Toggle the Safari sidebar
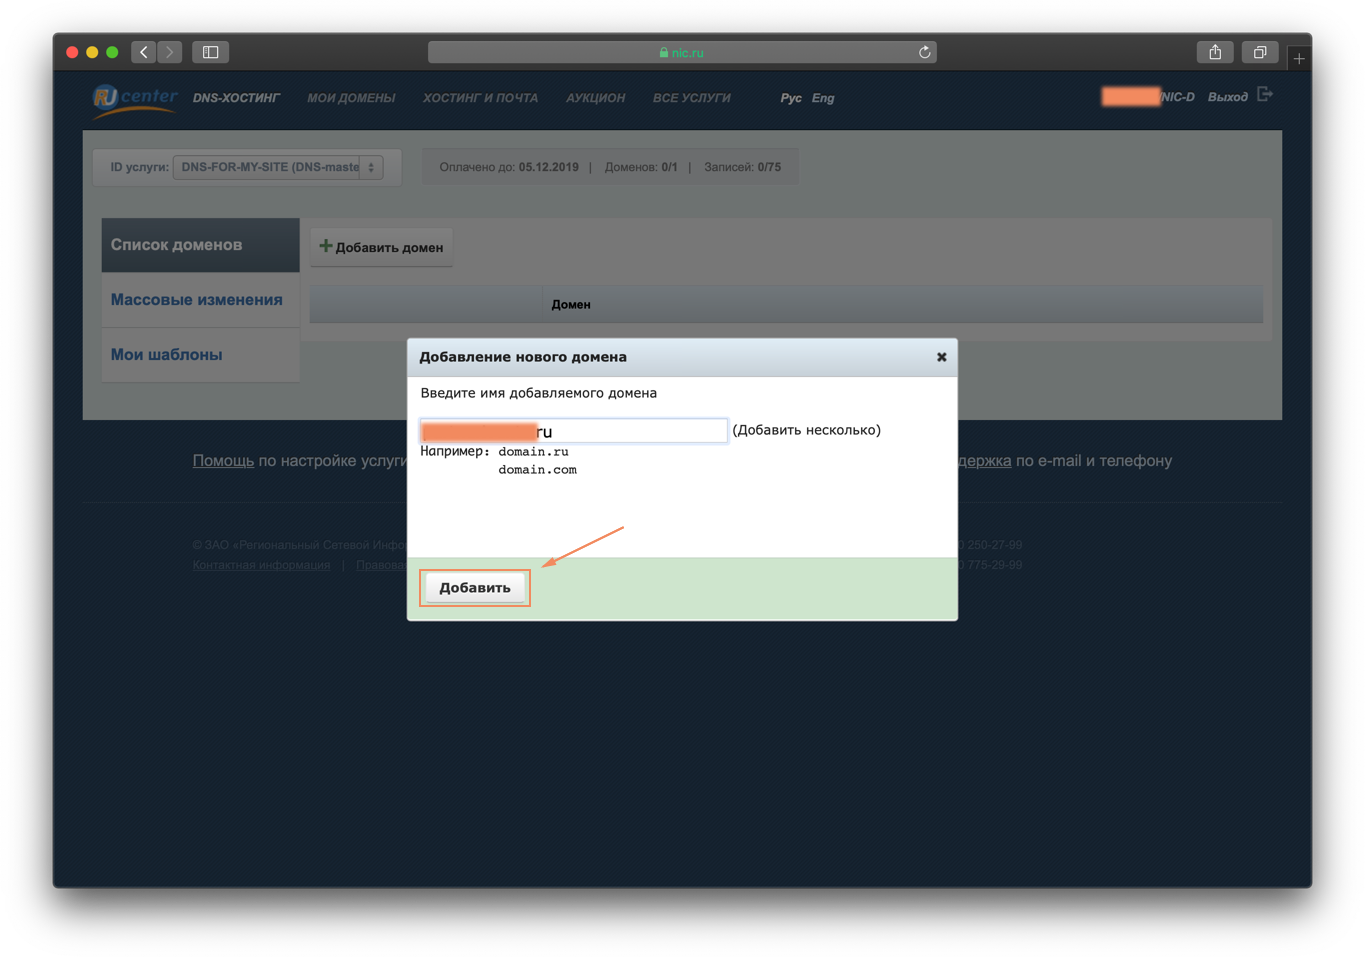 coord(211,52)
